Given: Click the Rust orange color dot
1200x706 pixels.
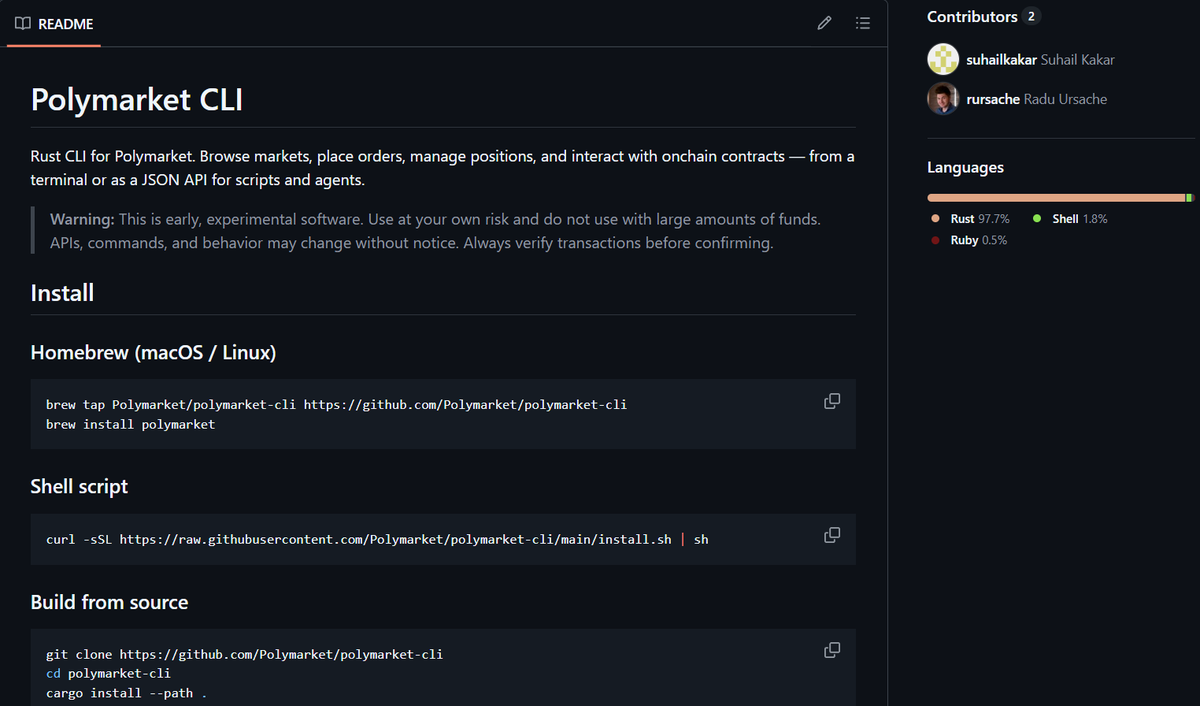Looking at the screenshot, I should [935, 219].
